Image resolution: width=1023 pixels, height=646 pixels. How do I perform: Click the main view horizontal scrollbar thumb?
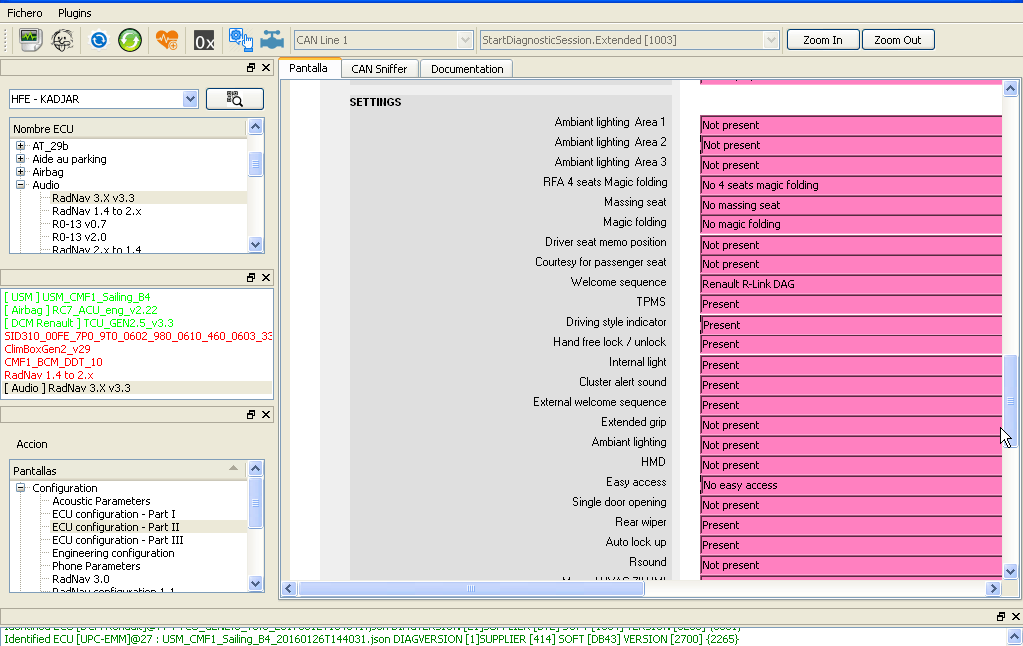470,589
